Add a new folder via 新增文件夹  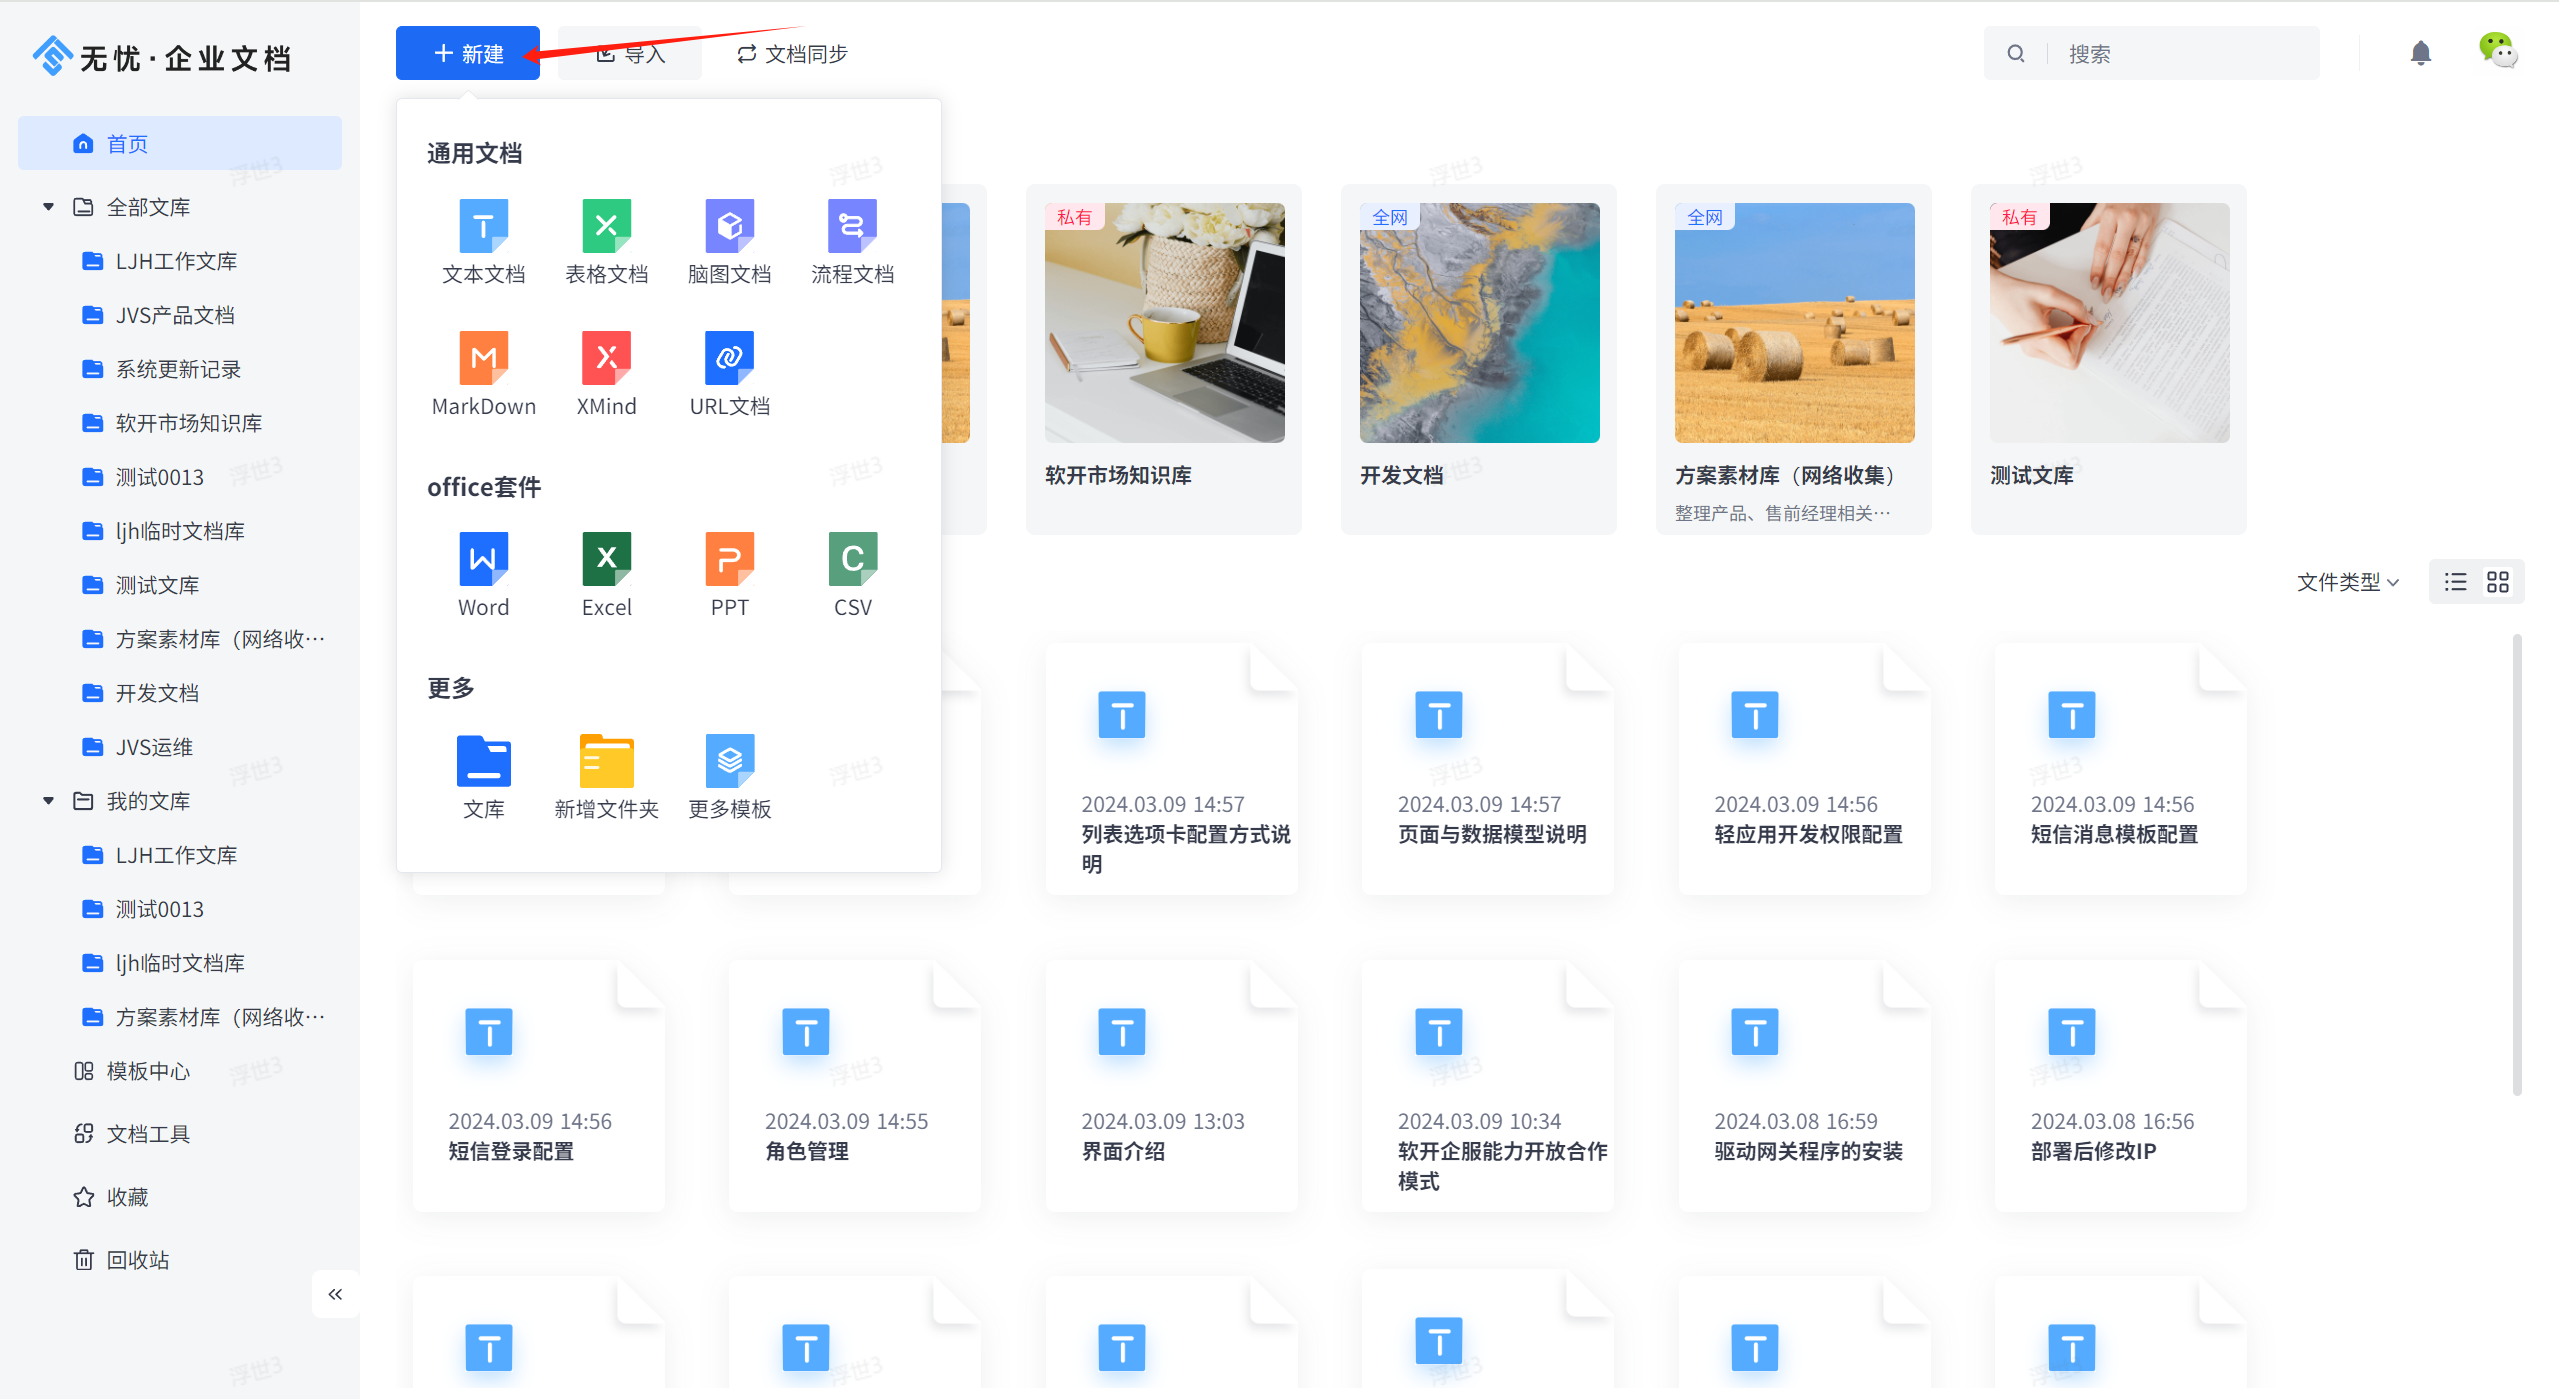click(x=607, y=778)
